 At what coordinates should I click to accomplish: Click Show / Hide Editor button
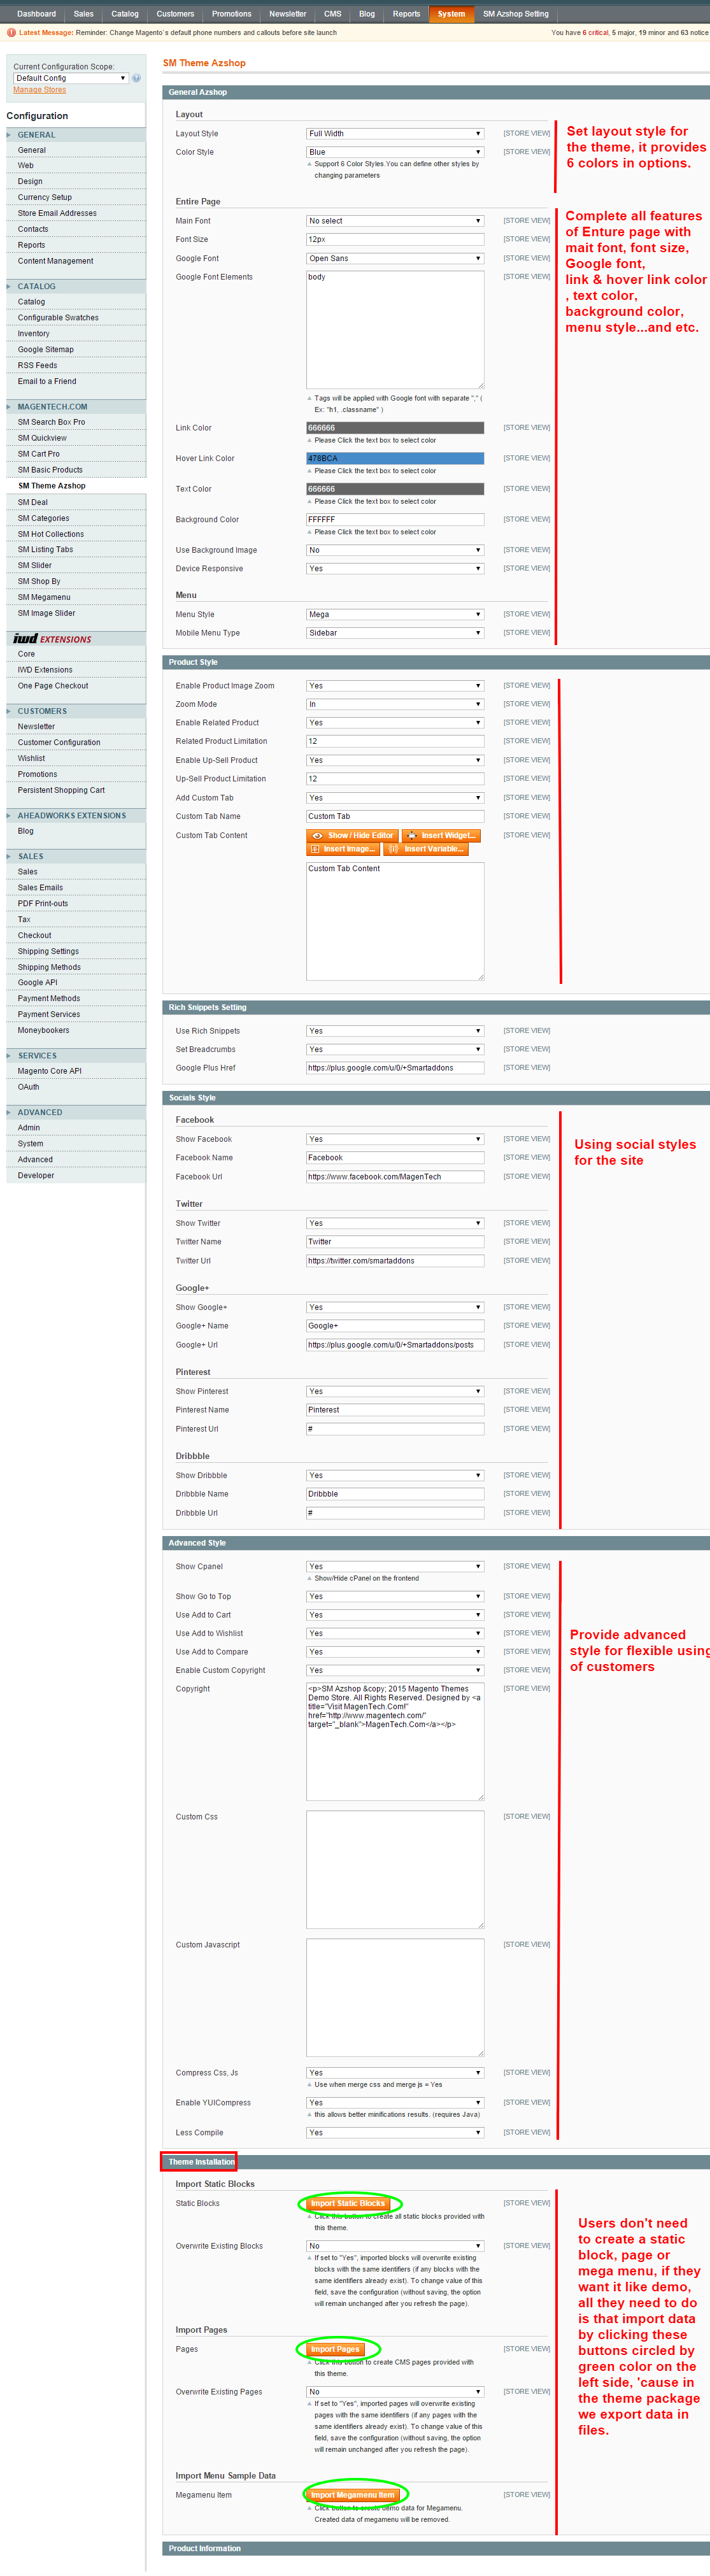tap(352, 835)
